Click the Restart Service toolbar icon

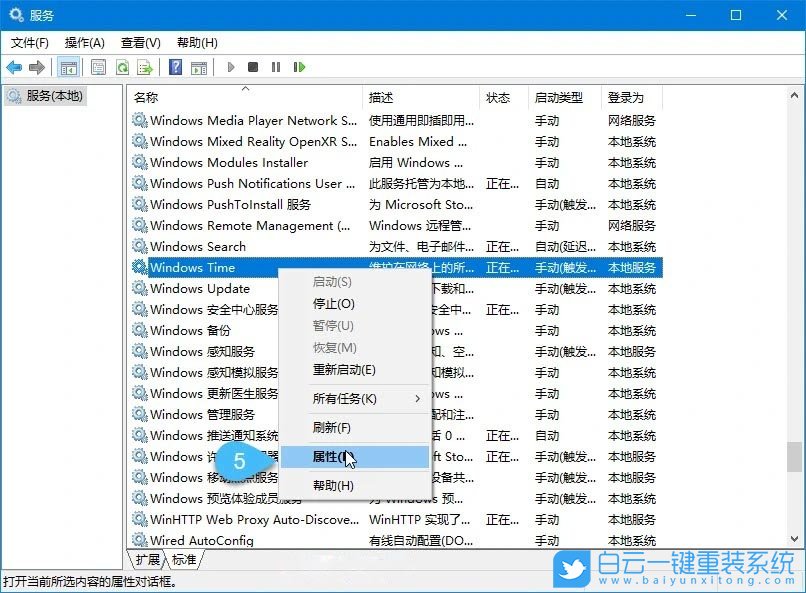click(299, 67)
